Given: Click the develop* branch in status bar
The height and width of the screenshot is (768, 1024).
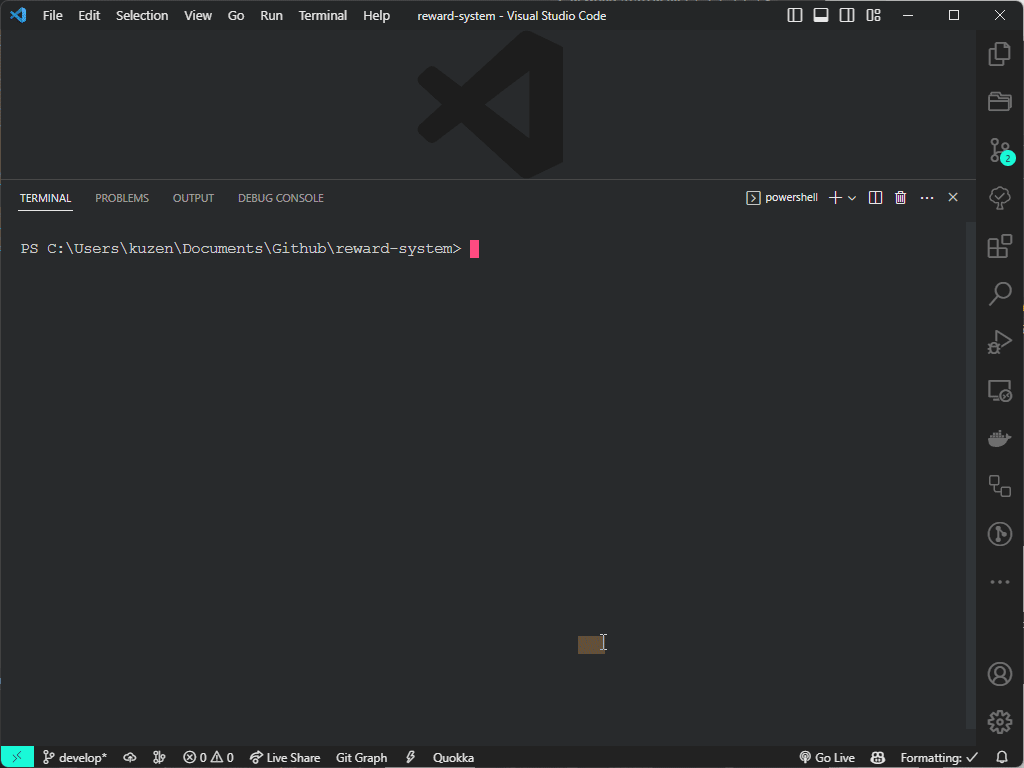Looking at the screenshot, I should pyautogui.click(x=74, y=758).
